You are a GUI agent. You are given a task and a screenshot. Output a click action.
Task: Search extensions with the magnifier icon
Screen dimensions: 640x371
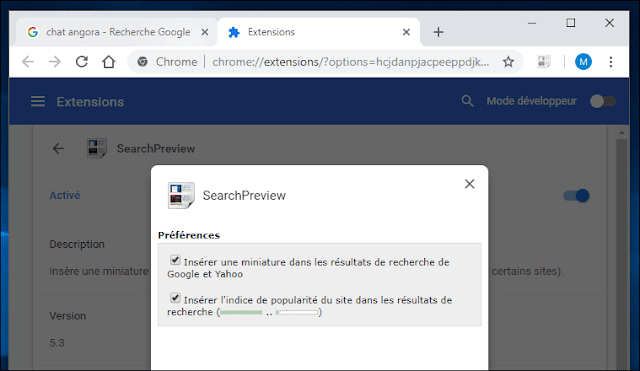(x=467, y=101)
